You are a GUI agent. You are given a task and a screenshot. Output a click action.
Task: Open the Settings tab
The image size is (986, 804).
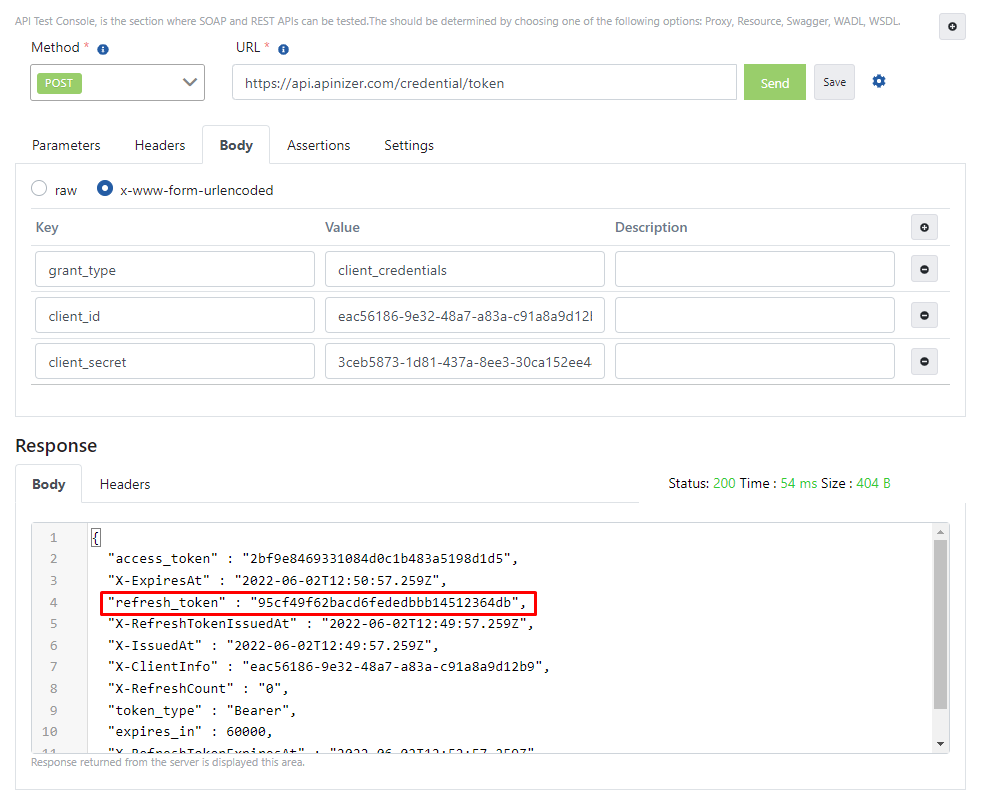point(409,145)
